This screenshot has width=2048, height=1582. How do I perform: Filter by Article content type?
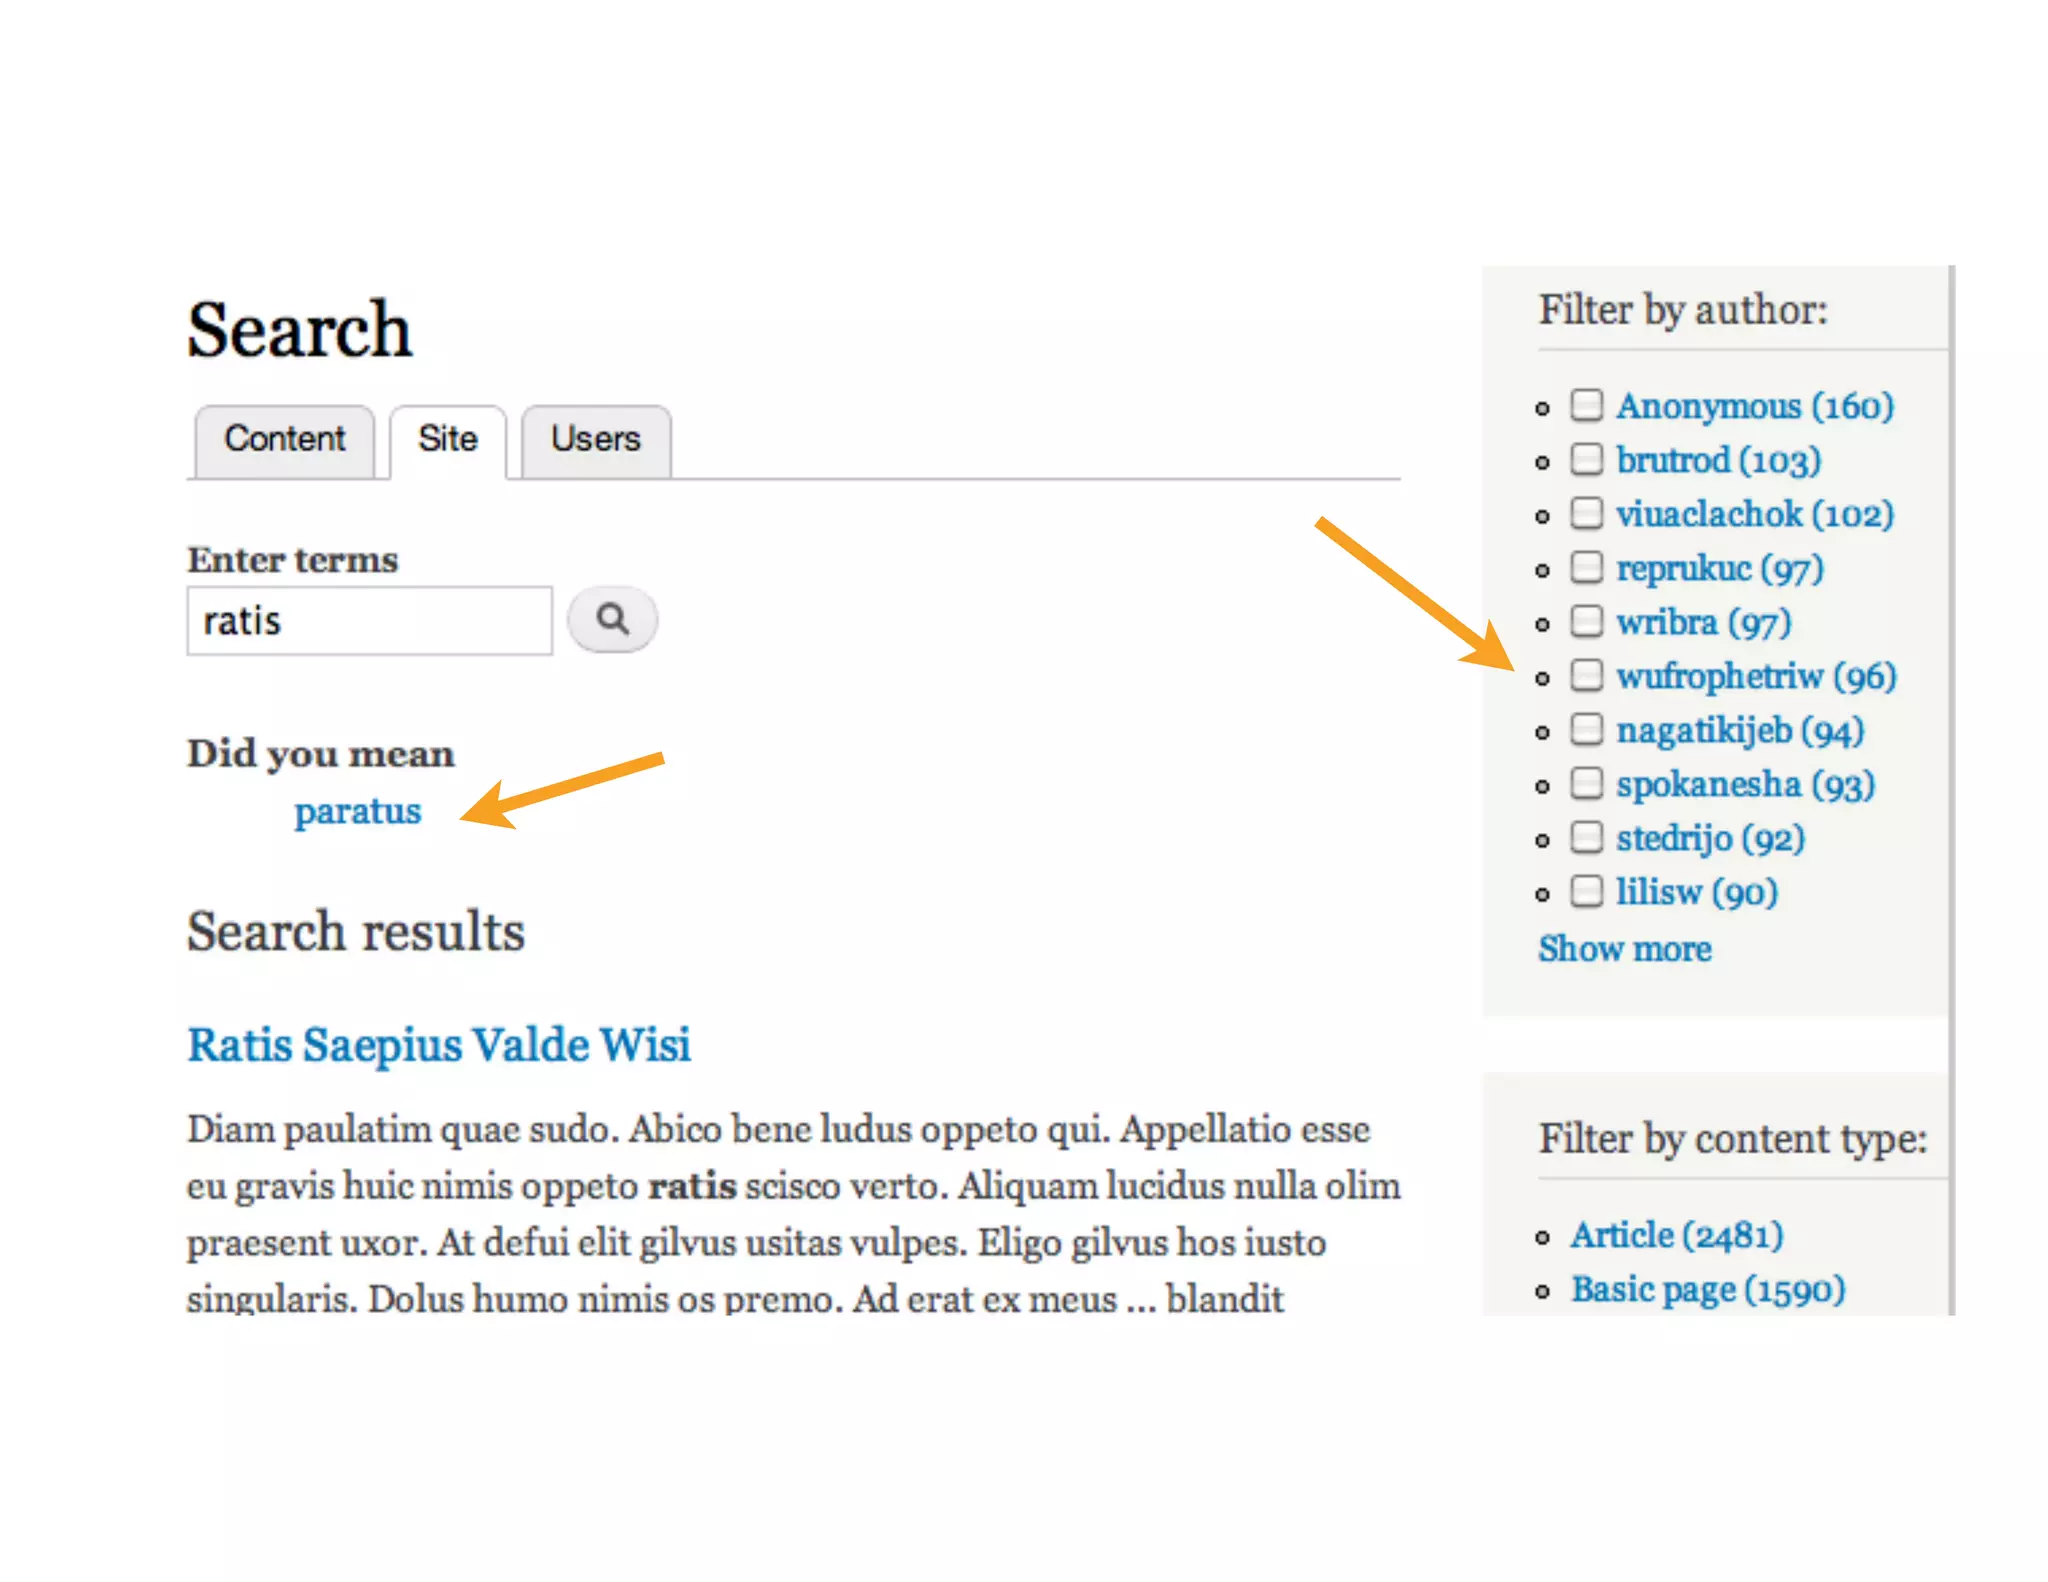(1677, 1235)
